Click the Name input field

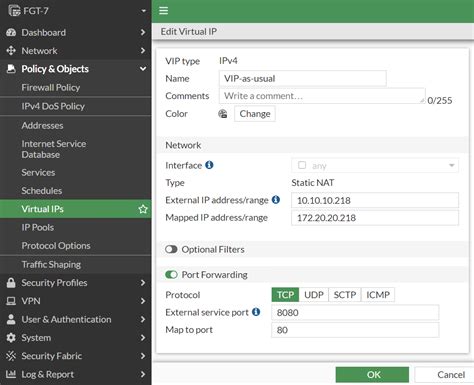pos(303,78)
